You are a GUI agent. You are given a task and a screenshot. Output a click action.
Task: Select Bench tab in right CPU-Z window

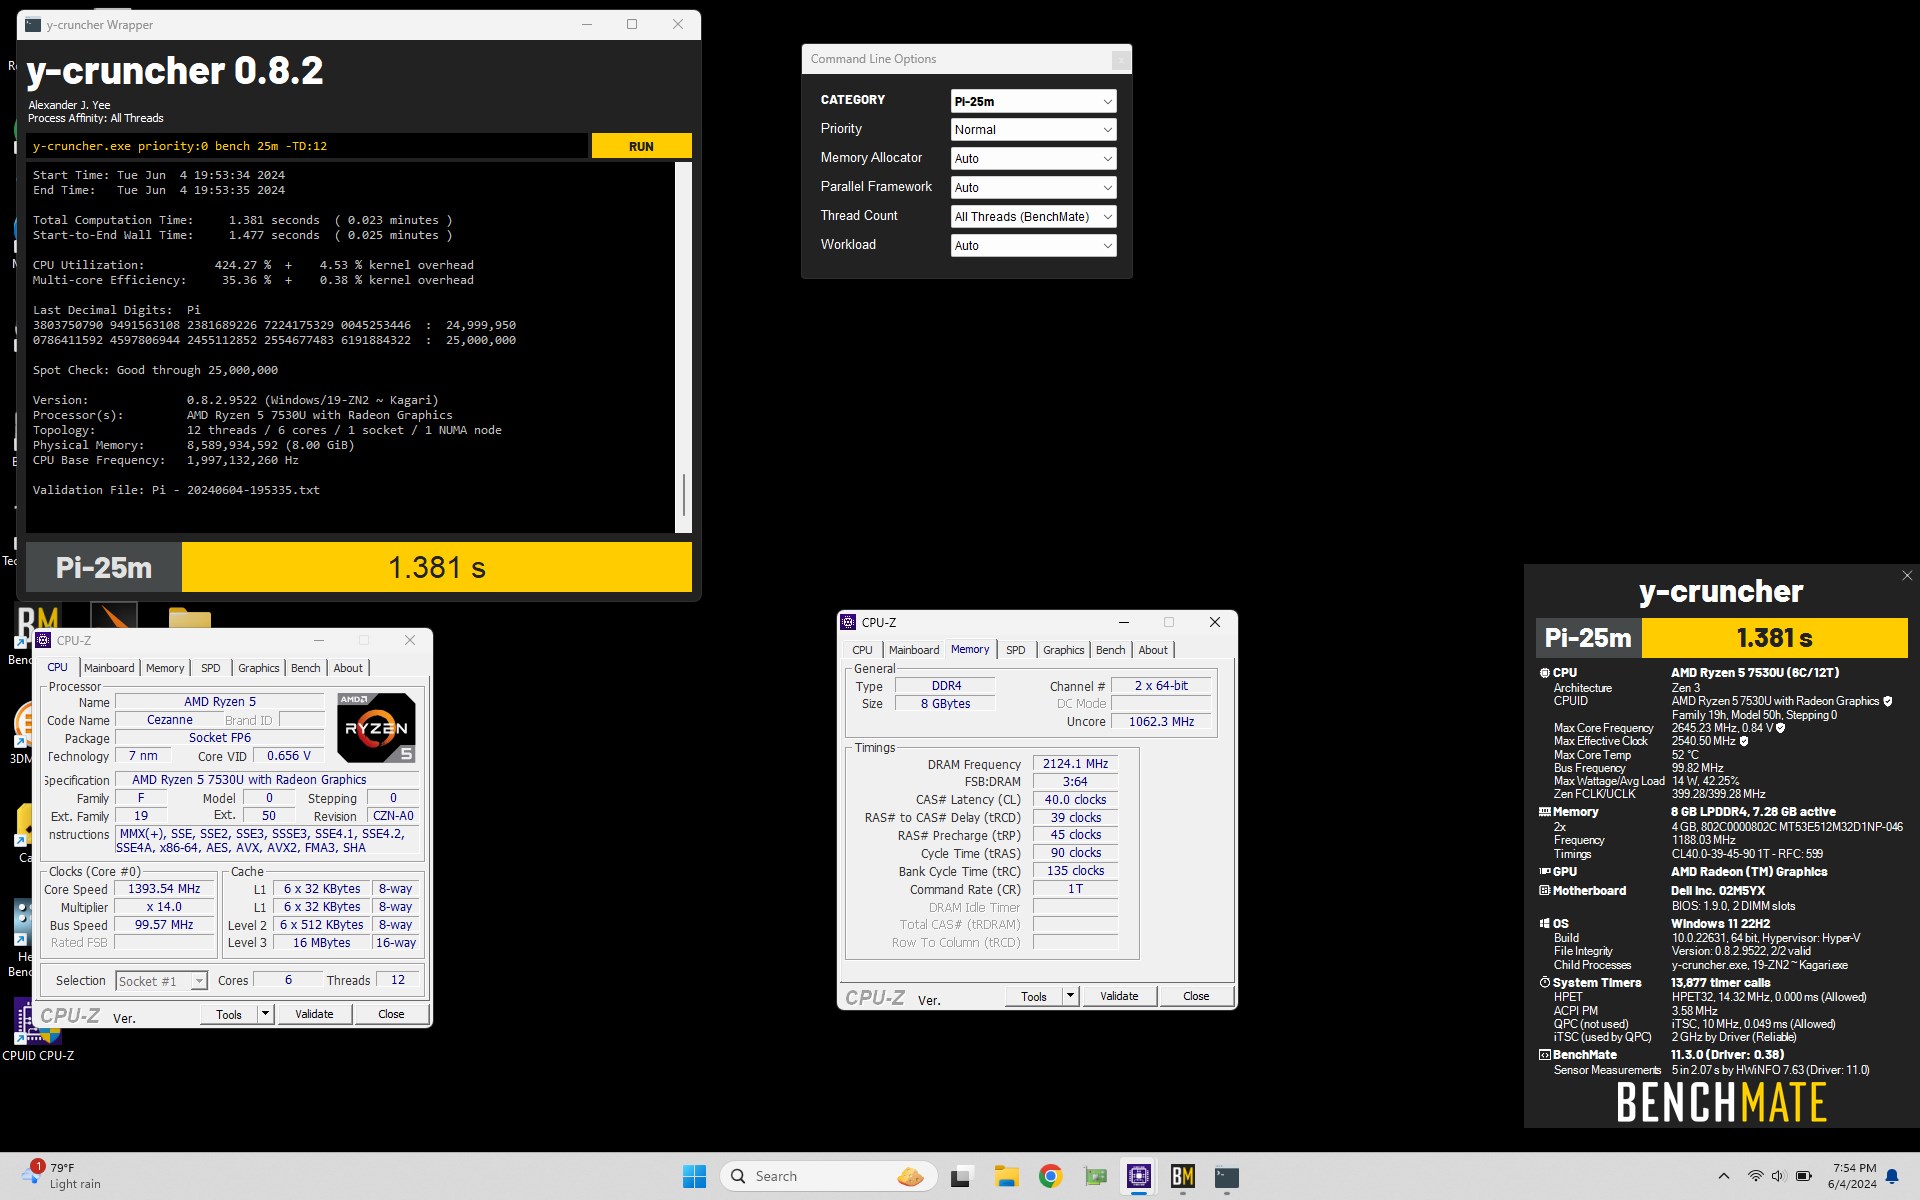click(1110, 650)
